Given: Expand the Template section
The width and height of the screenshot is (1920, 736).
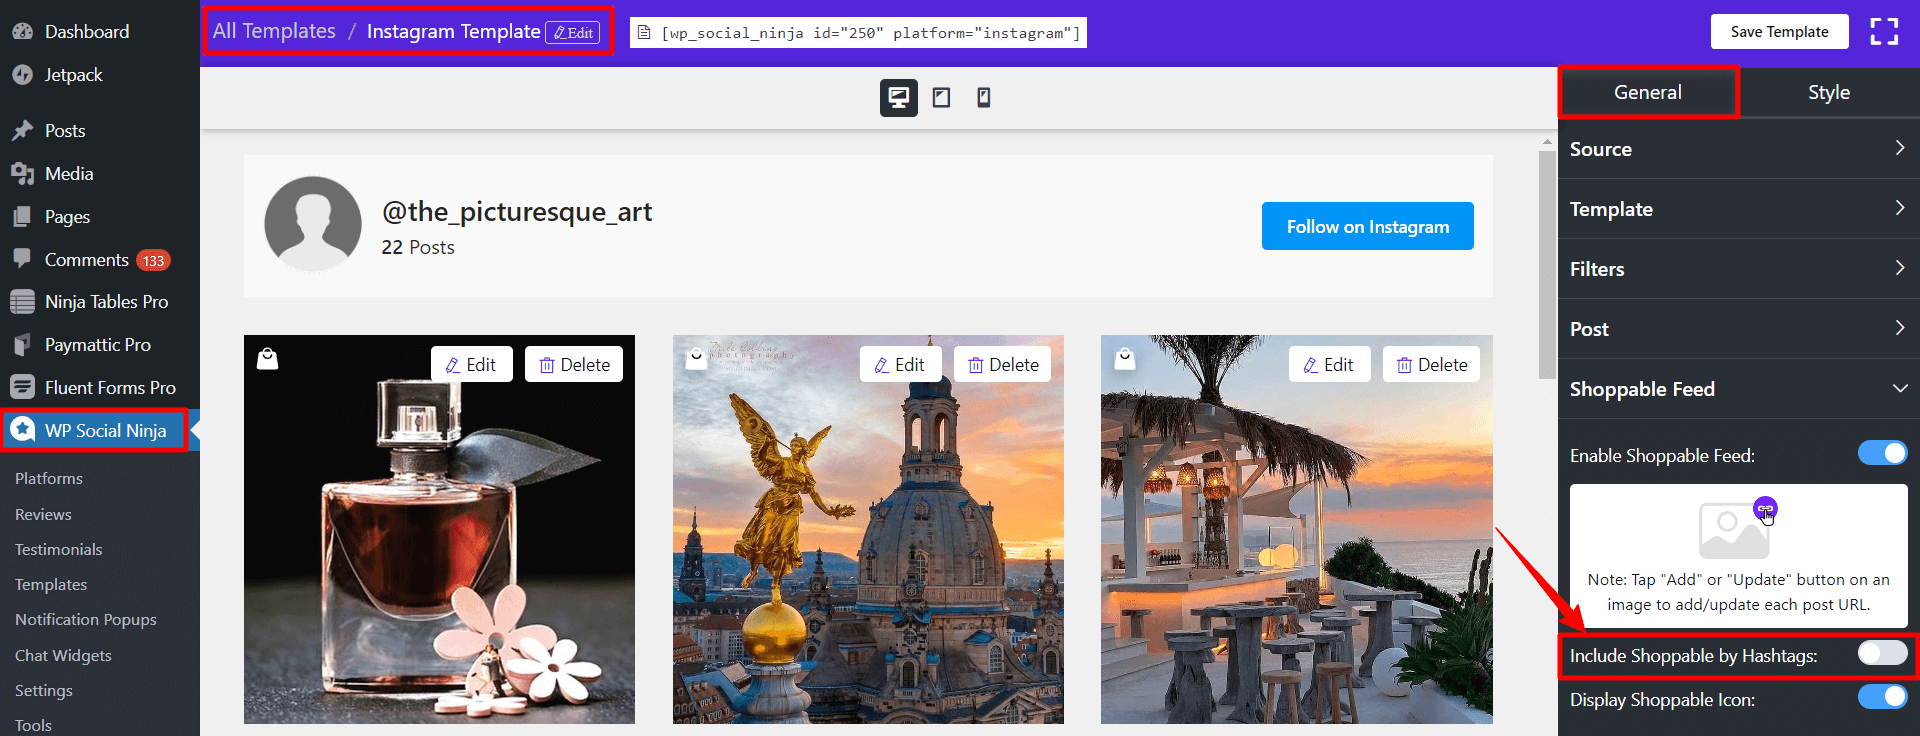Looking at the screenshot, I should tap(1738, 209).
